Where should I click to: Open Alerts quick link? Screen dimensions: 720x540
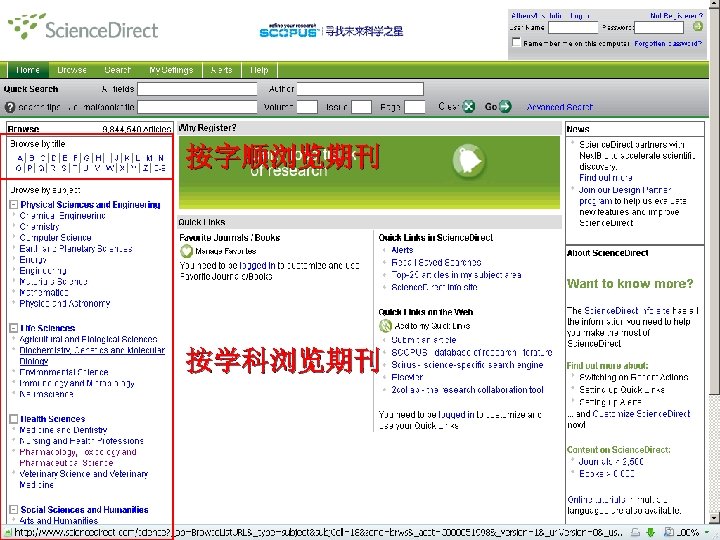coord(402,250)
